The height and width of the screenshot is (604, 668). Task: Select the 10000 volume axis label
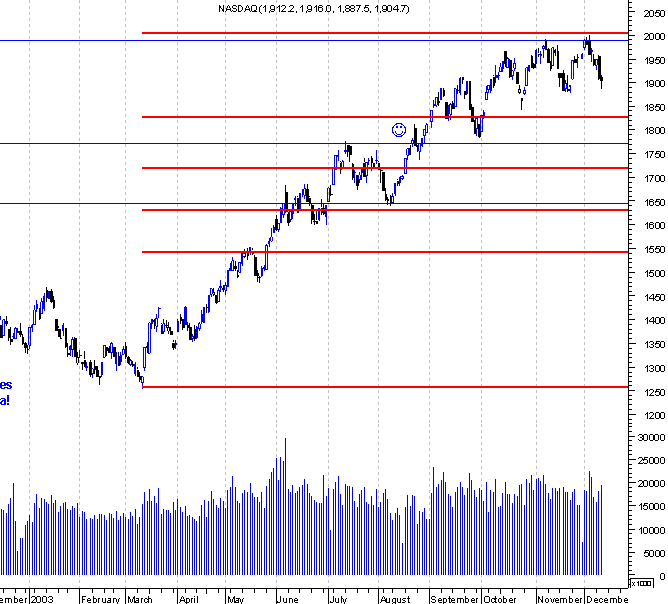[x=652, y=530]
